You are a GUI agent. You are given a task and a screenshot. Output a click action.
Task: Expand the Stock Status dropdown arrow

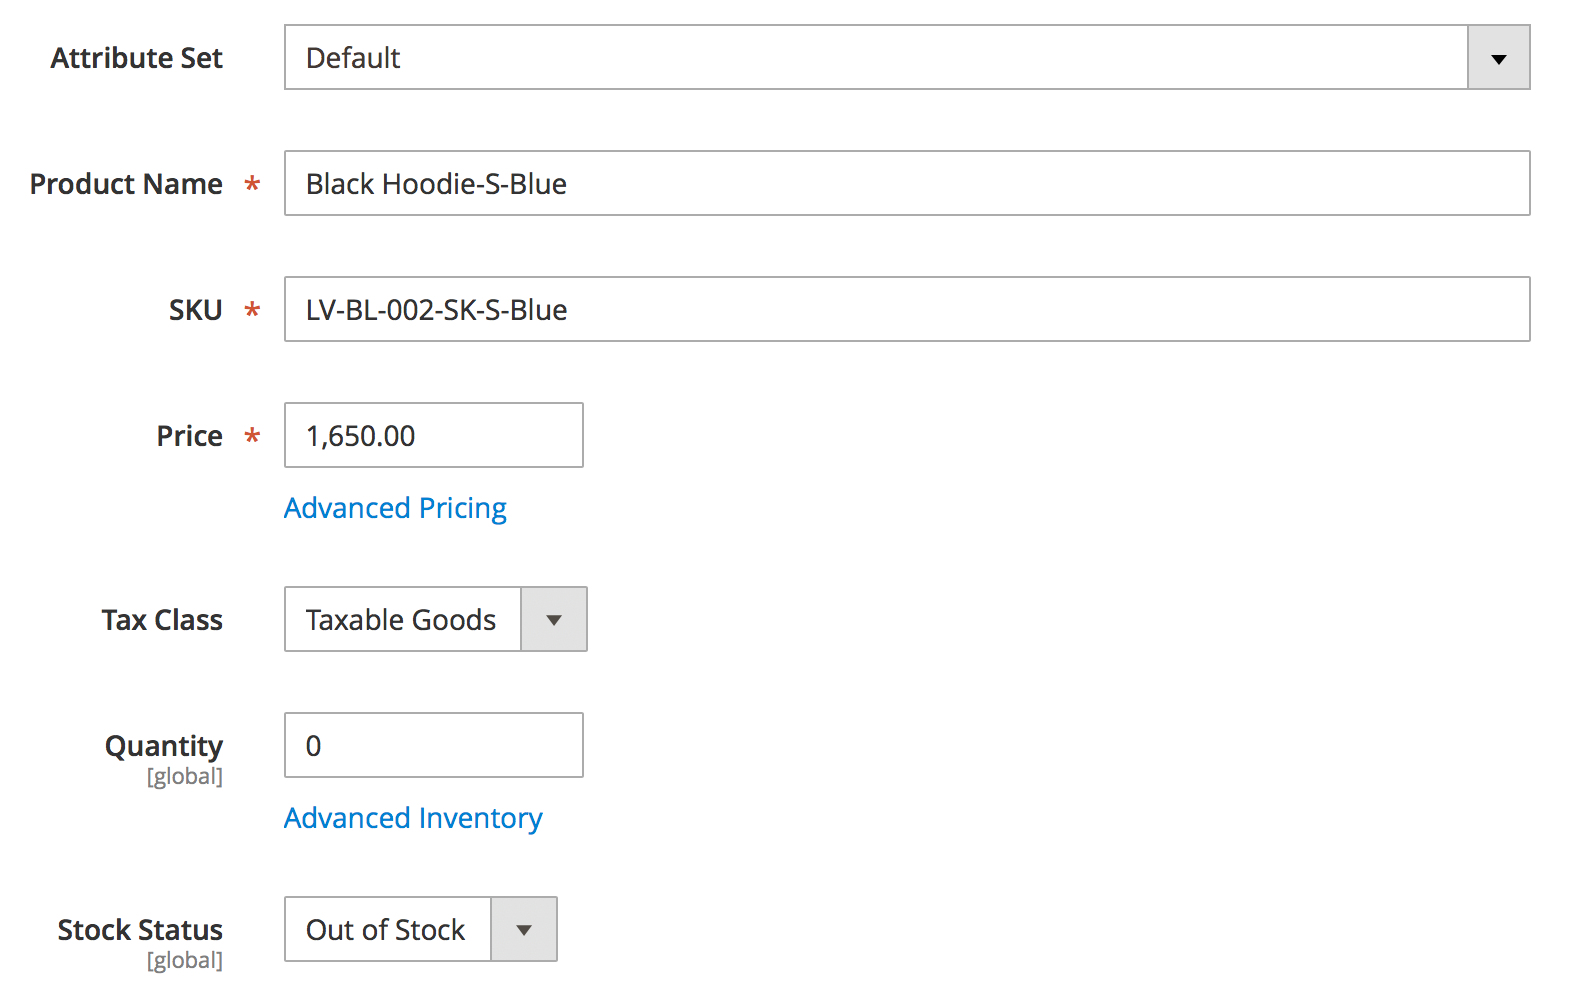pyautogui.click(x=523, y=930)
